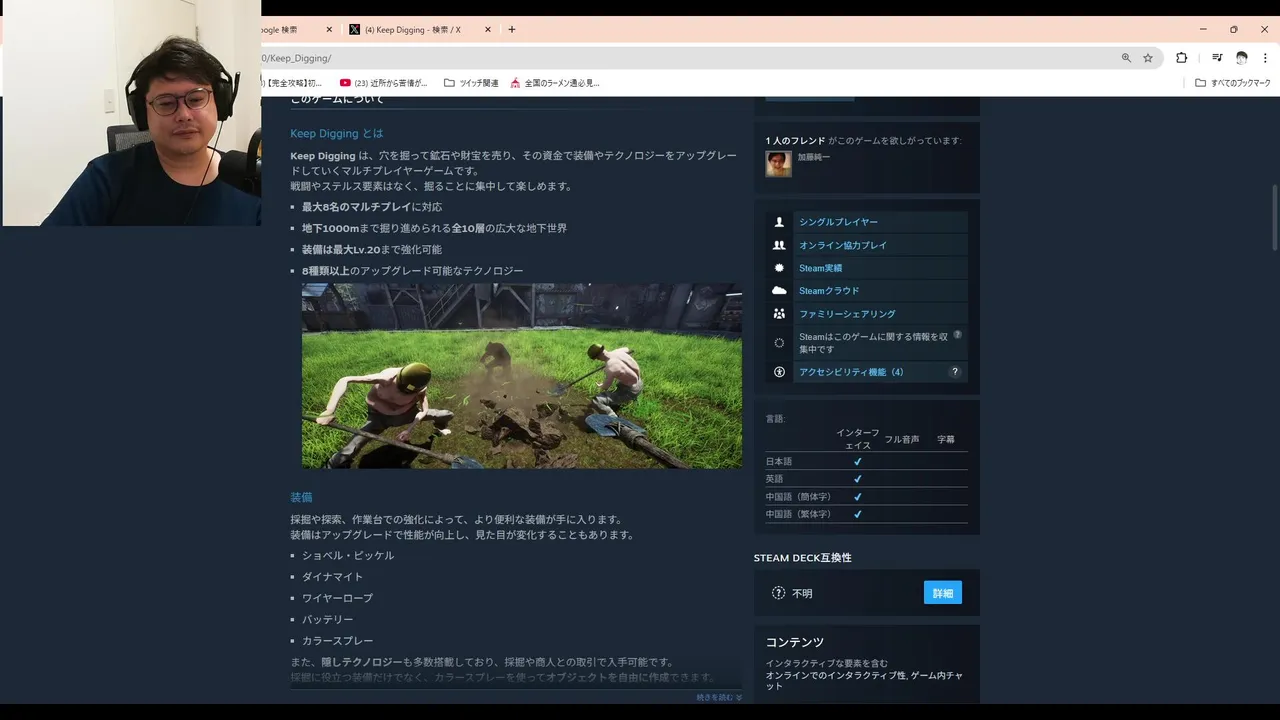Close the Keep Digging X search tab
The image size is (1280, 720).
tap(488, 30)
